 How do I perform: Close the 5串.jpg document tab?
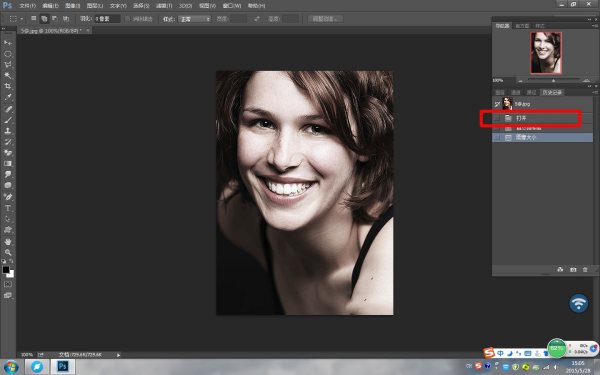pyautogui.click(x=88, y=30)
